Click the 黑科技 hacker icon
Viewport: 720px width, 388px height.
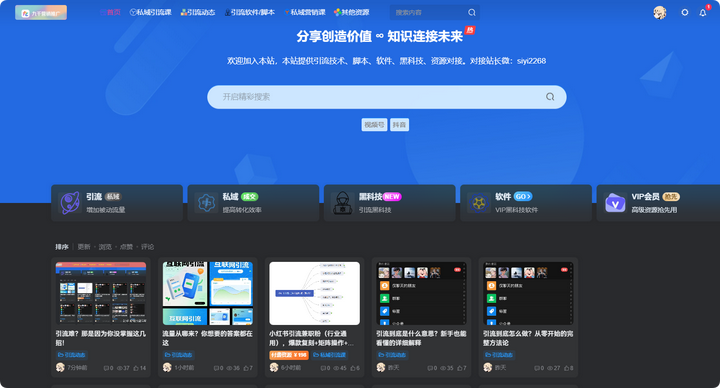[x=343, y=203]
